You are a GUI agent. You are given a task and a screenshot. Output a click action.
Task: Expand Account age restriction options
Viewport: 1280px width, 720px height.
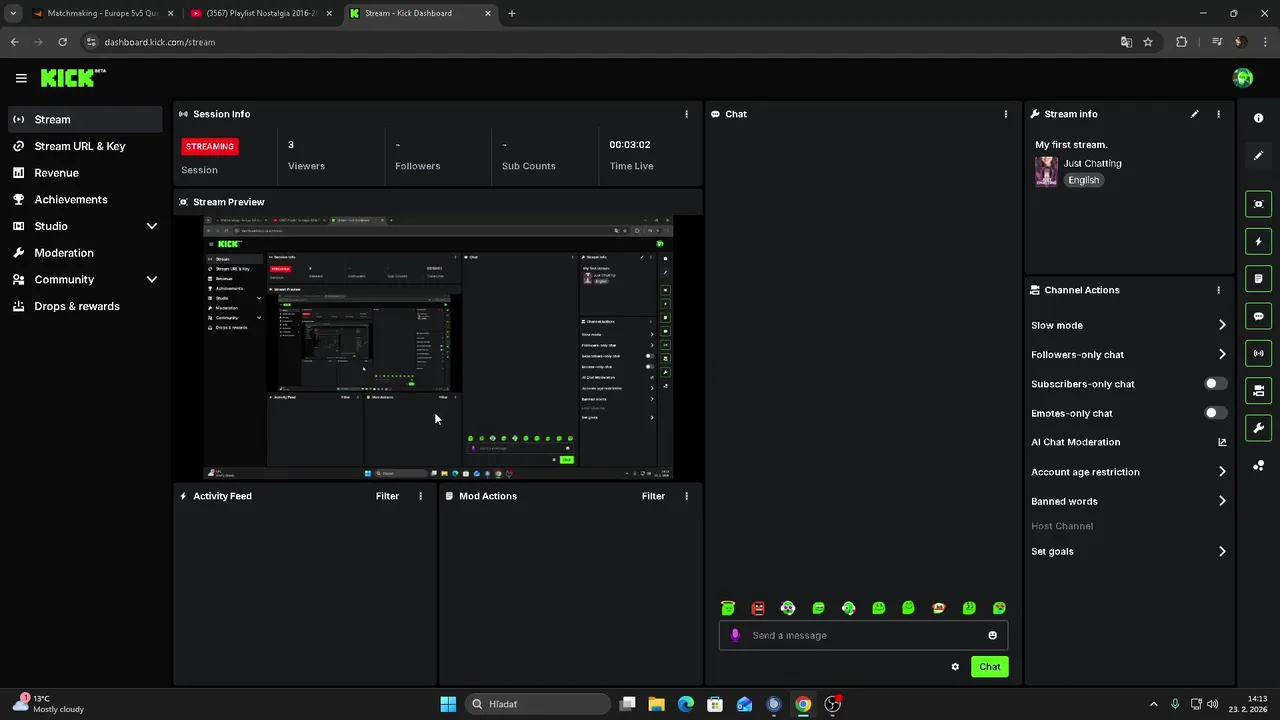1222,472
